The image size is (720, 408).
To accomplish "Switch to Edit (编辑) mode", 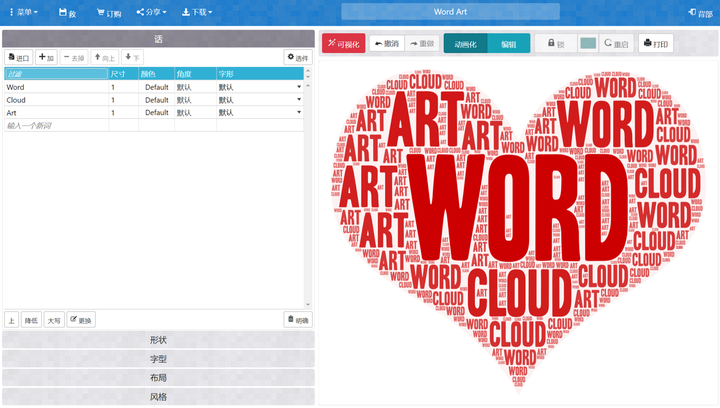I will point(508,44).
